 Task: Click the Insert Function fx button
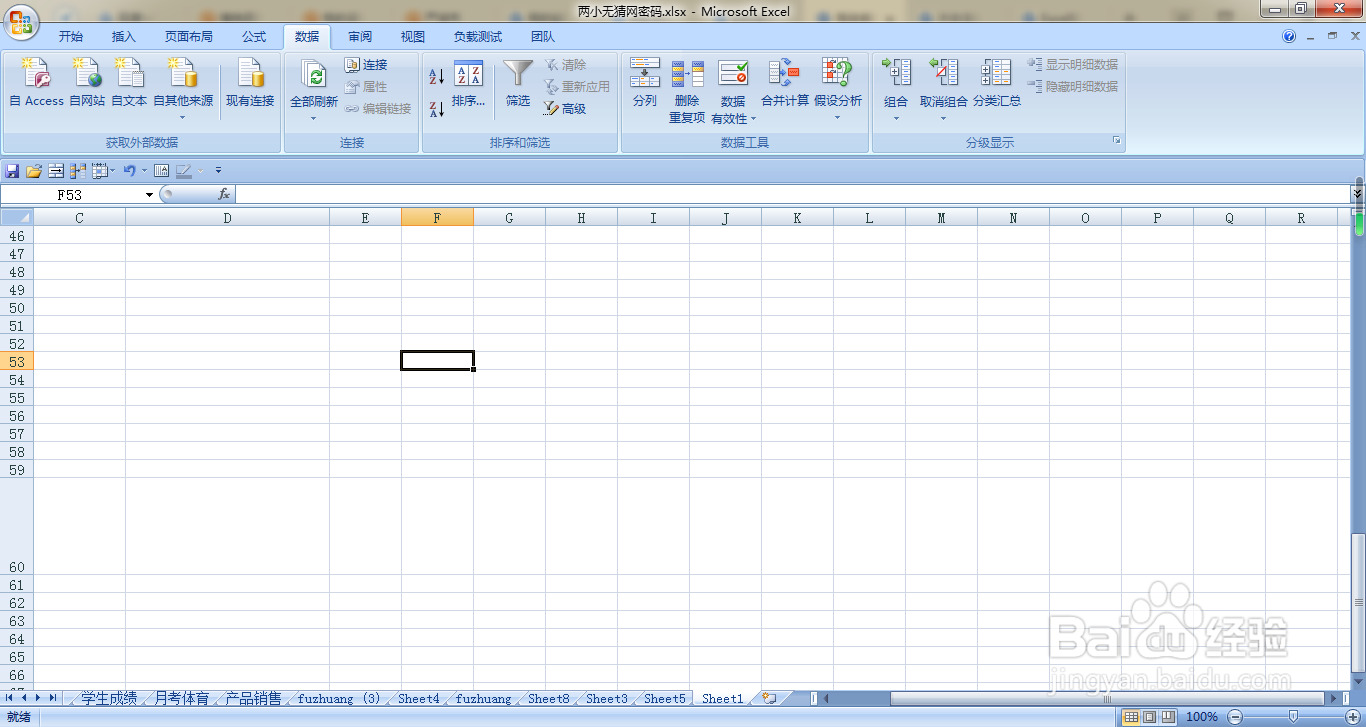224,194
